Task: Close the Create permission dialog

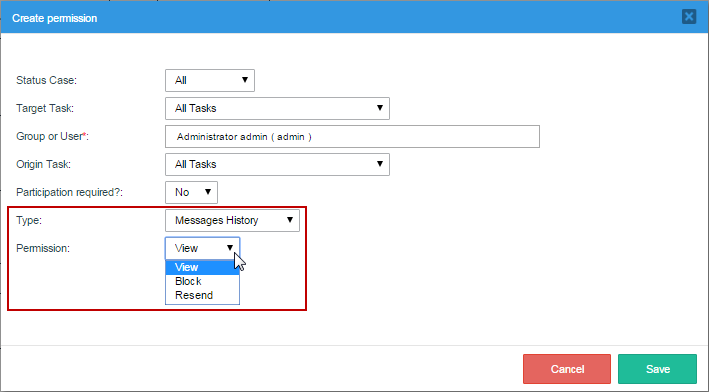Action: [x=689, y=17]
